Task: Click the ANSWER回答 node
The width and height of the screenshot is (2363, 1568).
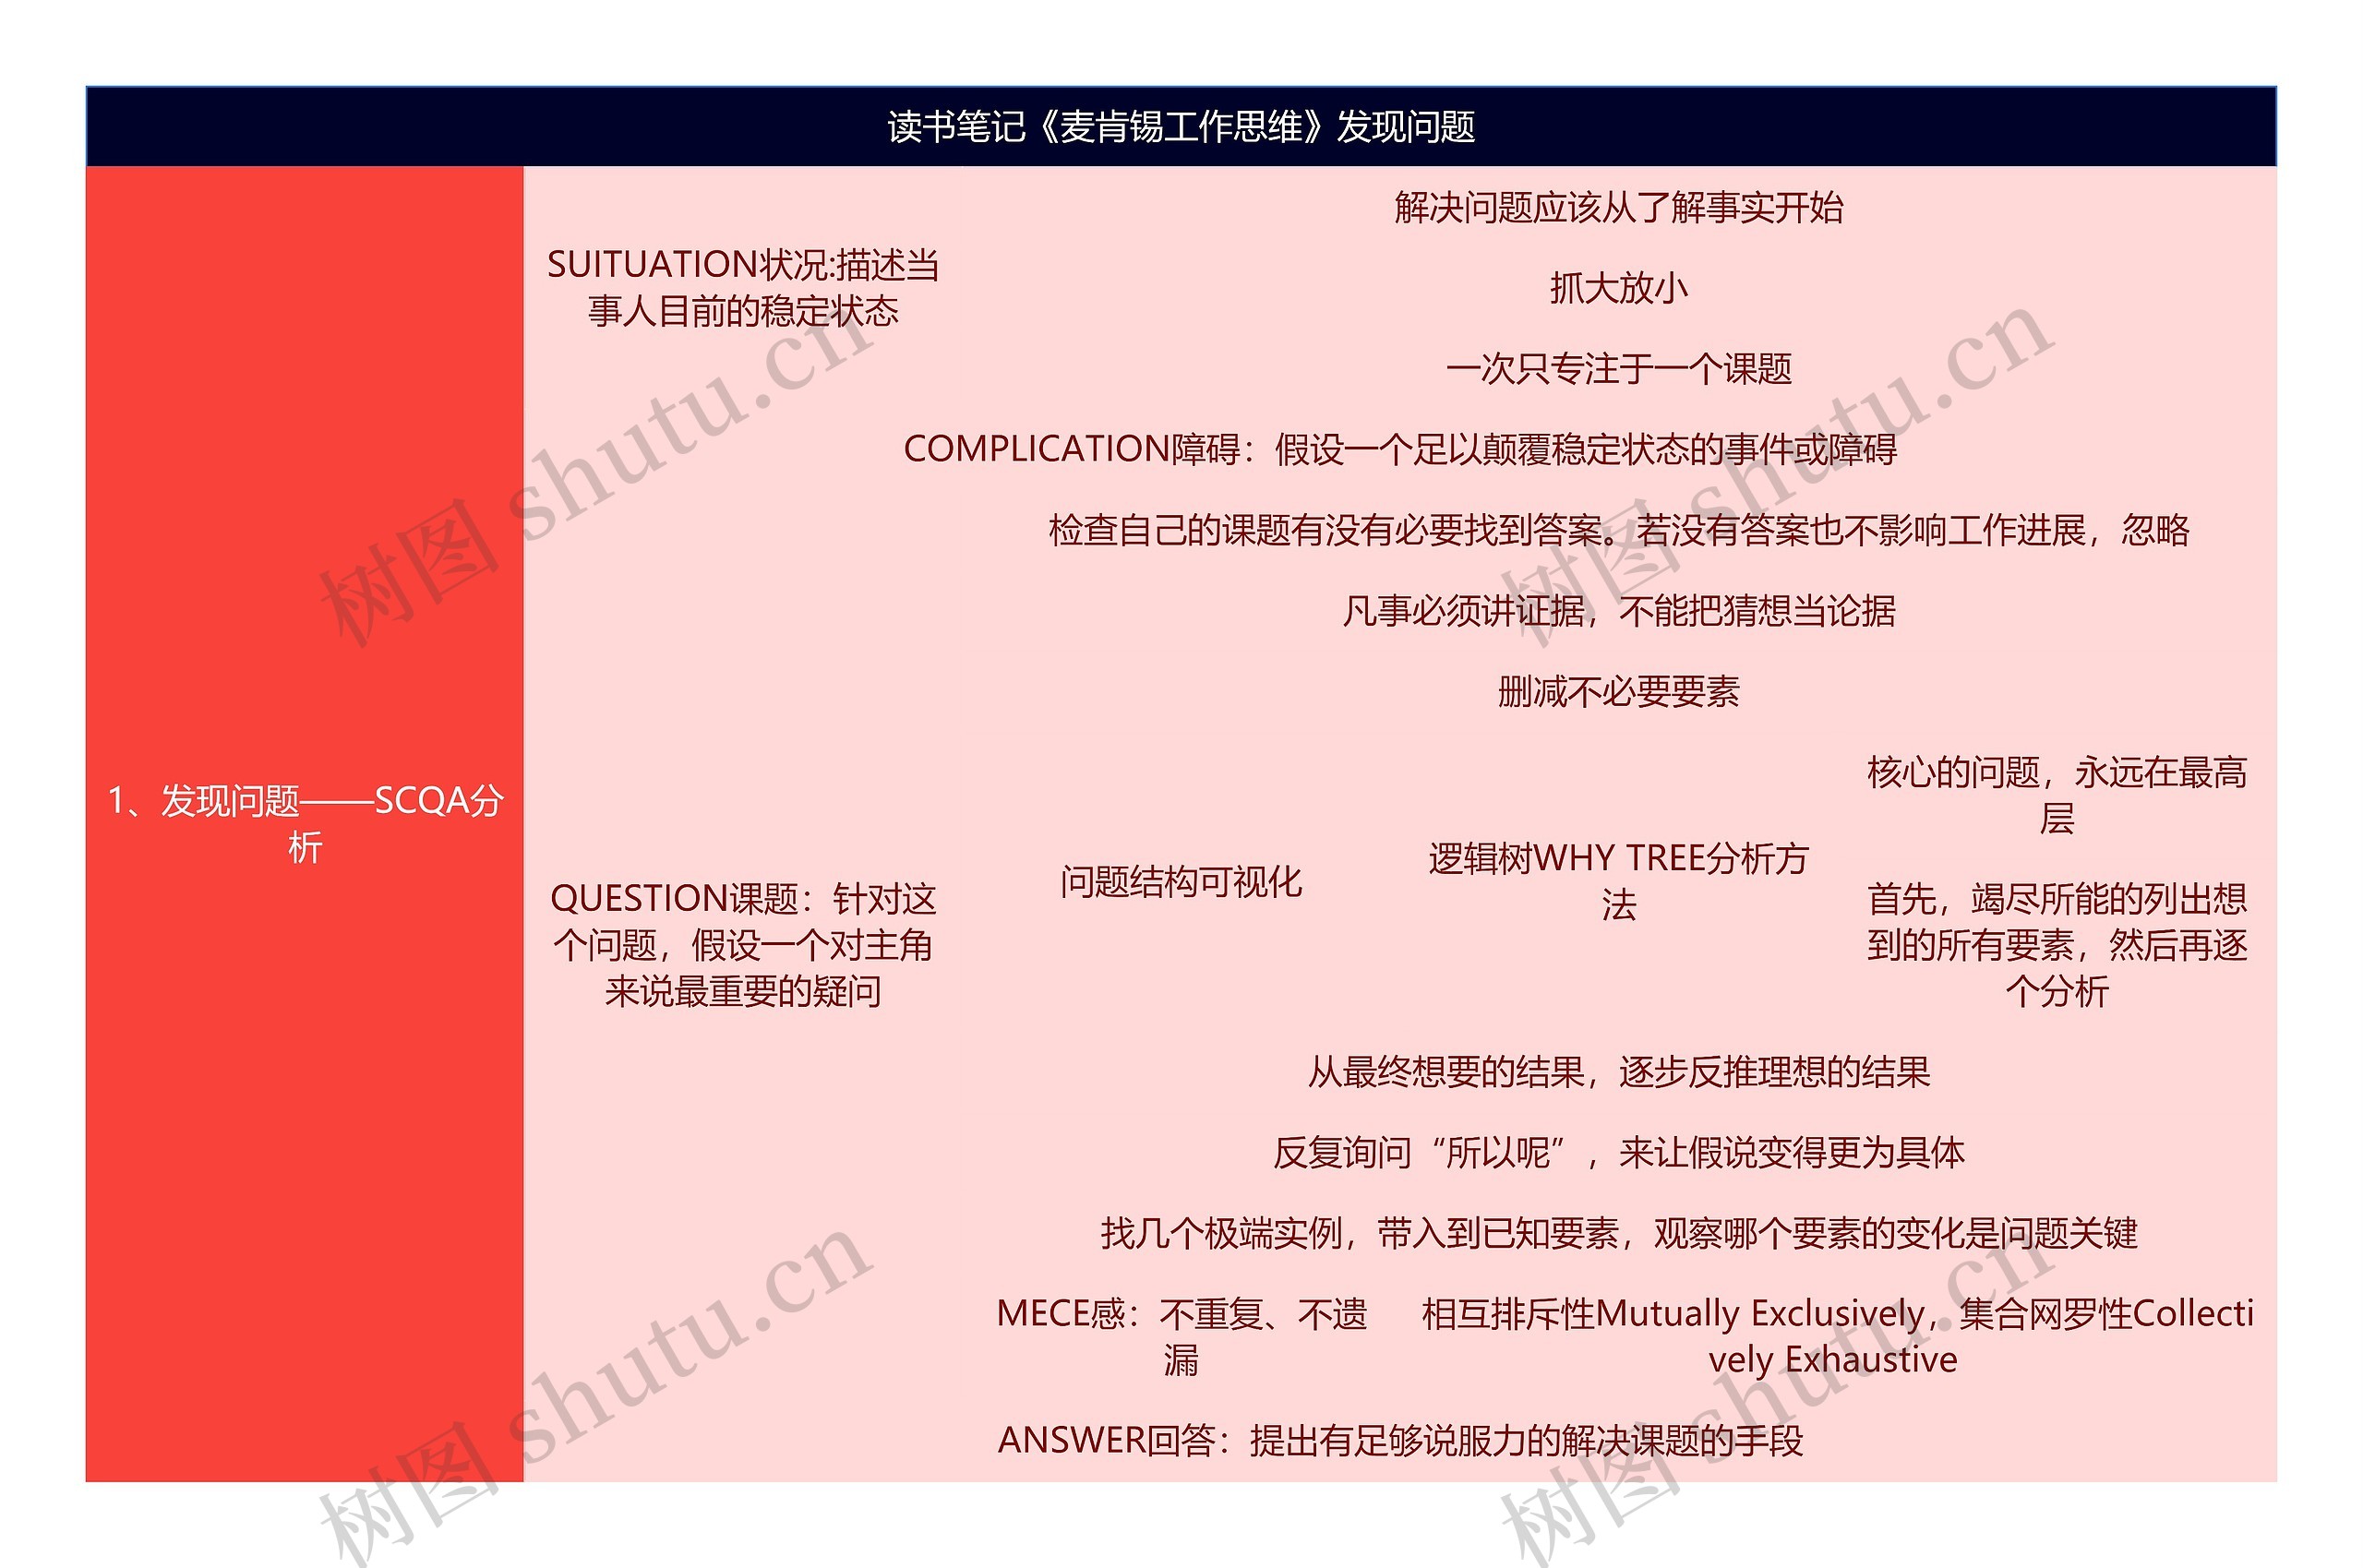Action: coord(1400,1441)
